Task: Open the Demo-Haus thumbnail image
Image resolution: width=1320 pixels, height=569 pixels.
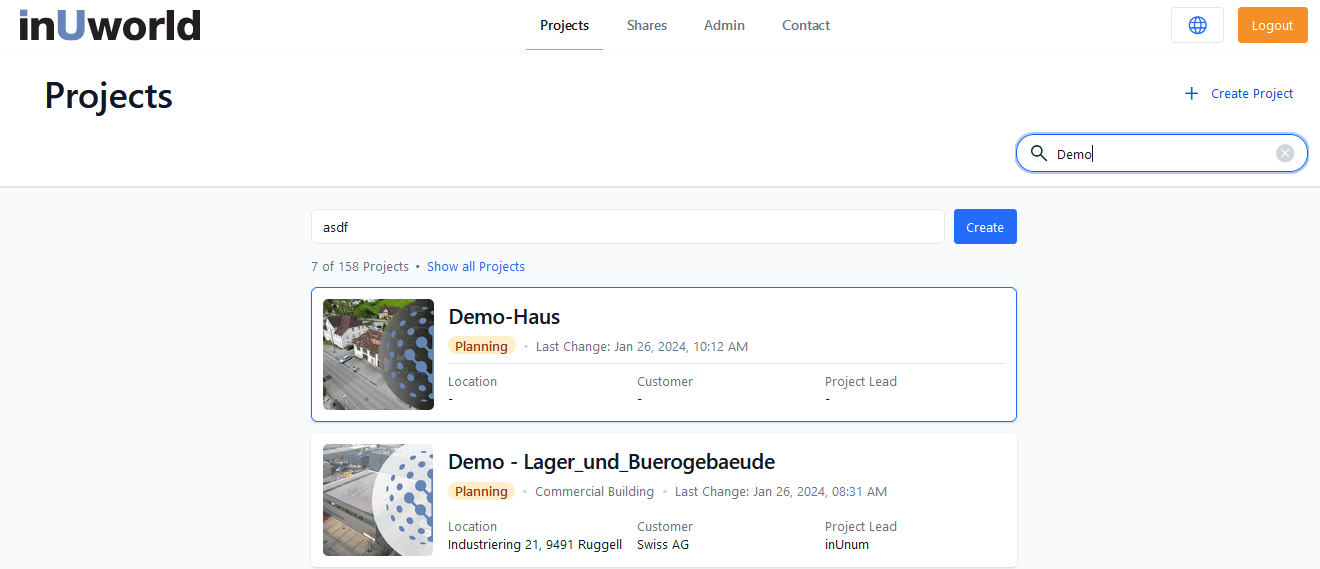Action: [378, 354]
